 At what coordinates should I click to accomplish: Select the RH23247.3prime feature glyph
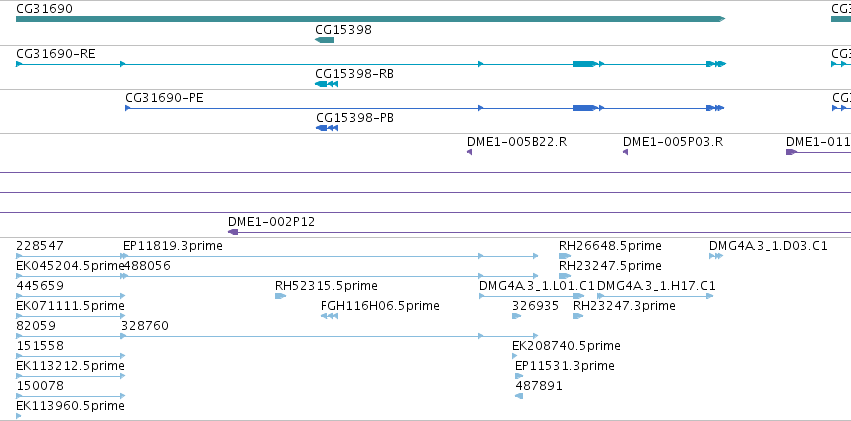point(577,316)
